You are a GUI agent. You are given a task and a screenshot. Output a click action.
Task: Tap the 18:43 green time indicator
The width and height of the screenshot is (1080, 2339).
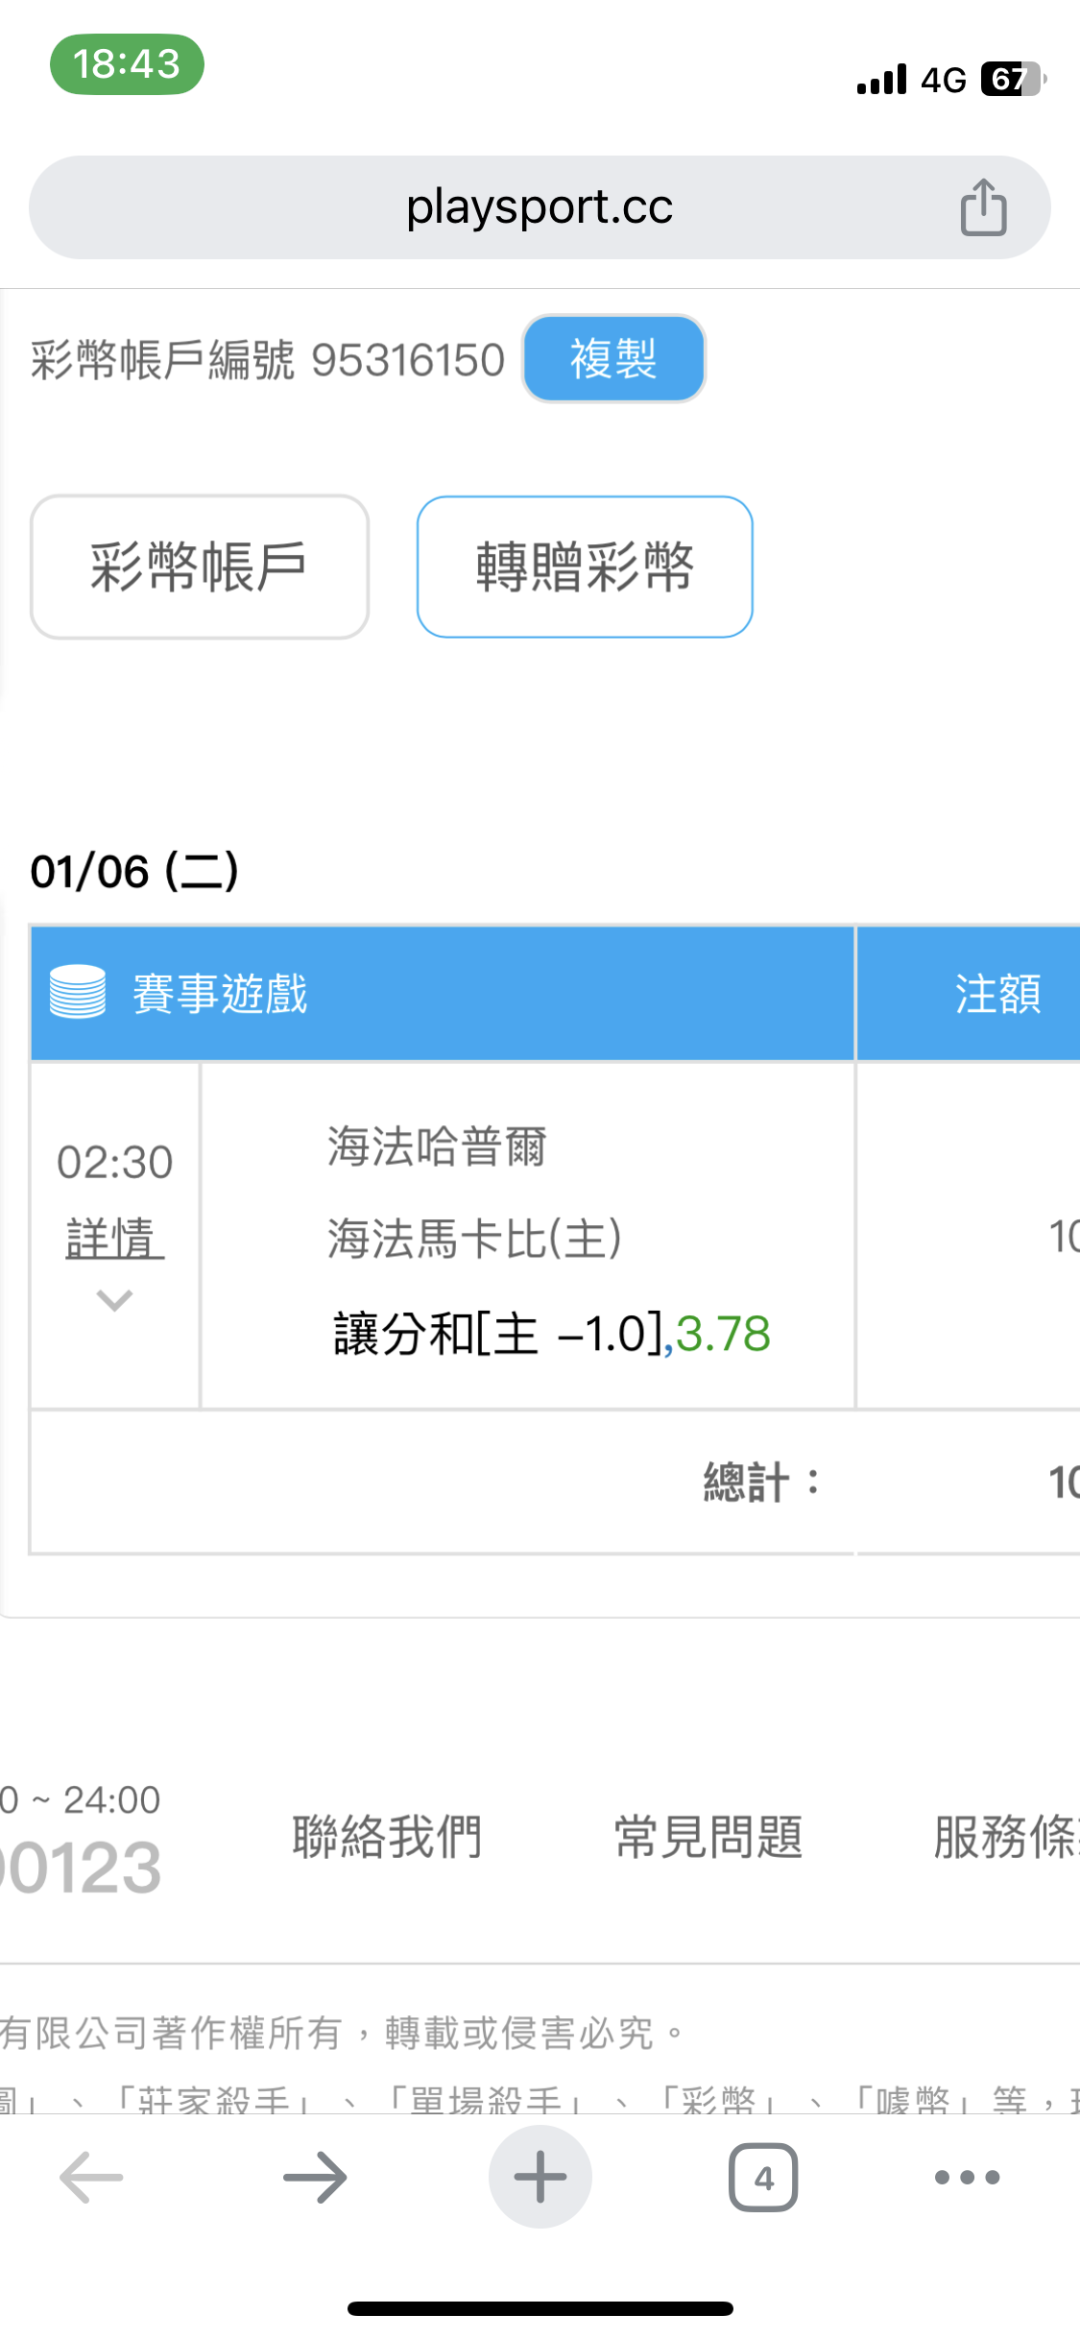point(127,65)
